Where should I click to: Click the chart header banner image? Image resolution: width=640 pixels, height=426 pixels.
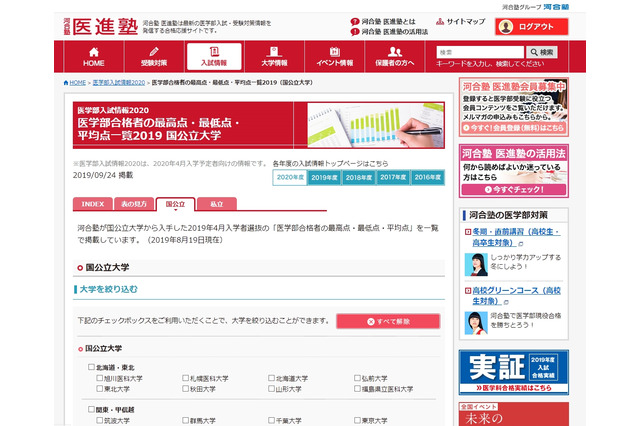point(376,125)
